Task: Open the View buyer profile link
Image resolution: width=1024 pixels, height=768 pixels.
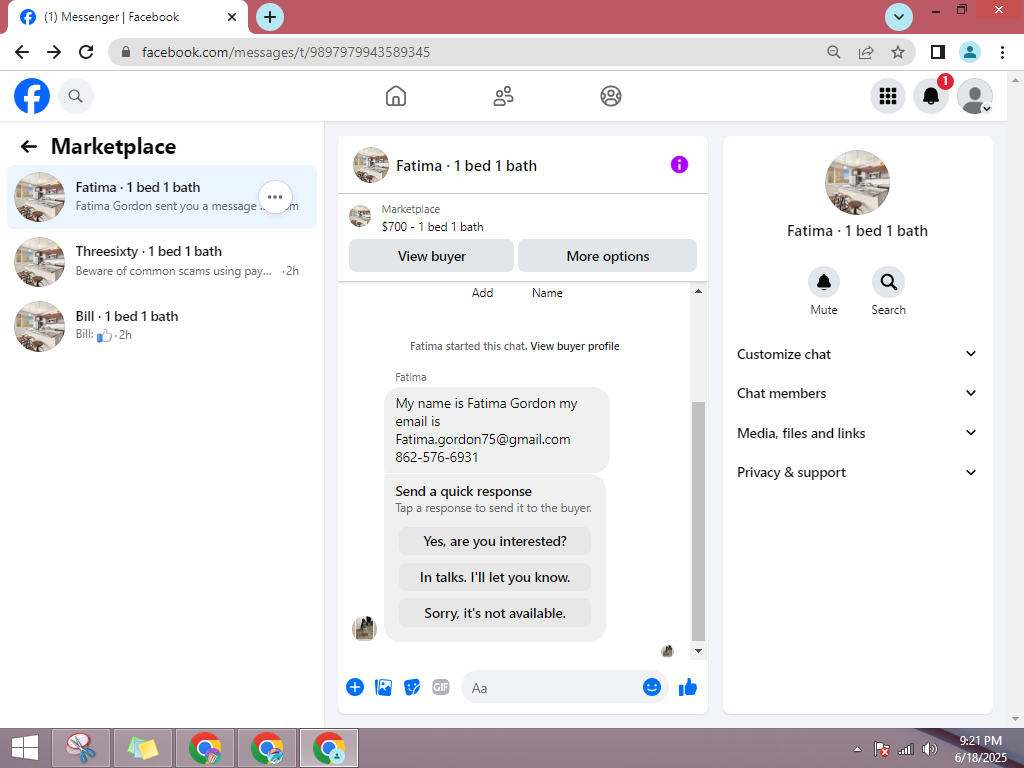Action: (x=575, y=346)
